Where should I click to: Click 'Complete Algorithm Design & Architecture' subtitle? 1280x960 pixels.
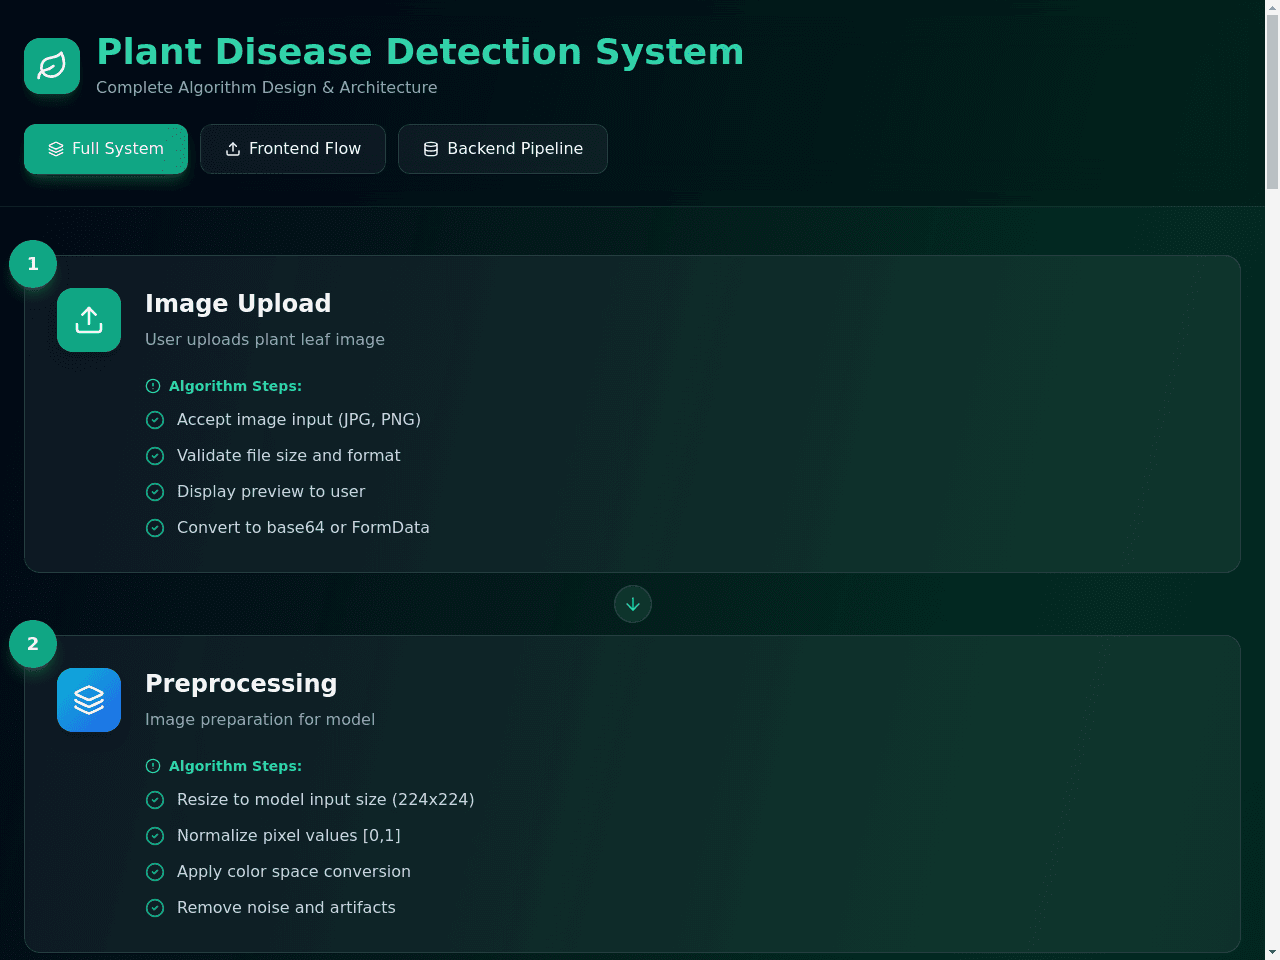coord(267,87)
